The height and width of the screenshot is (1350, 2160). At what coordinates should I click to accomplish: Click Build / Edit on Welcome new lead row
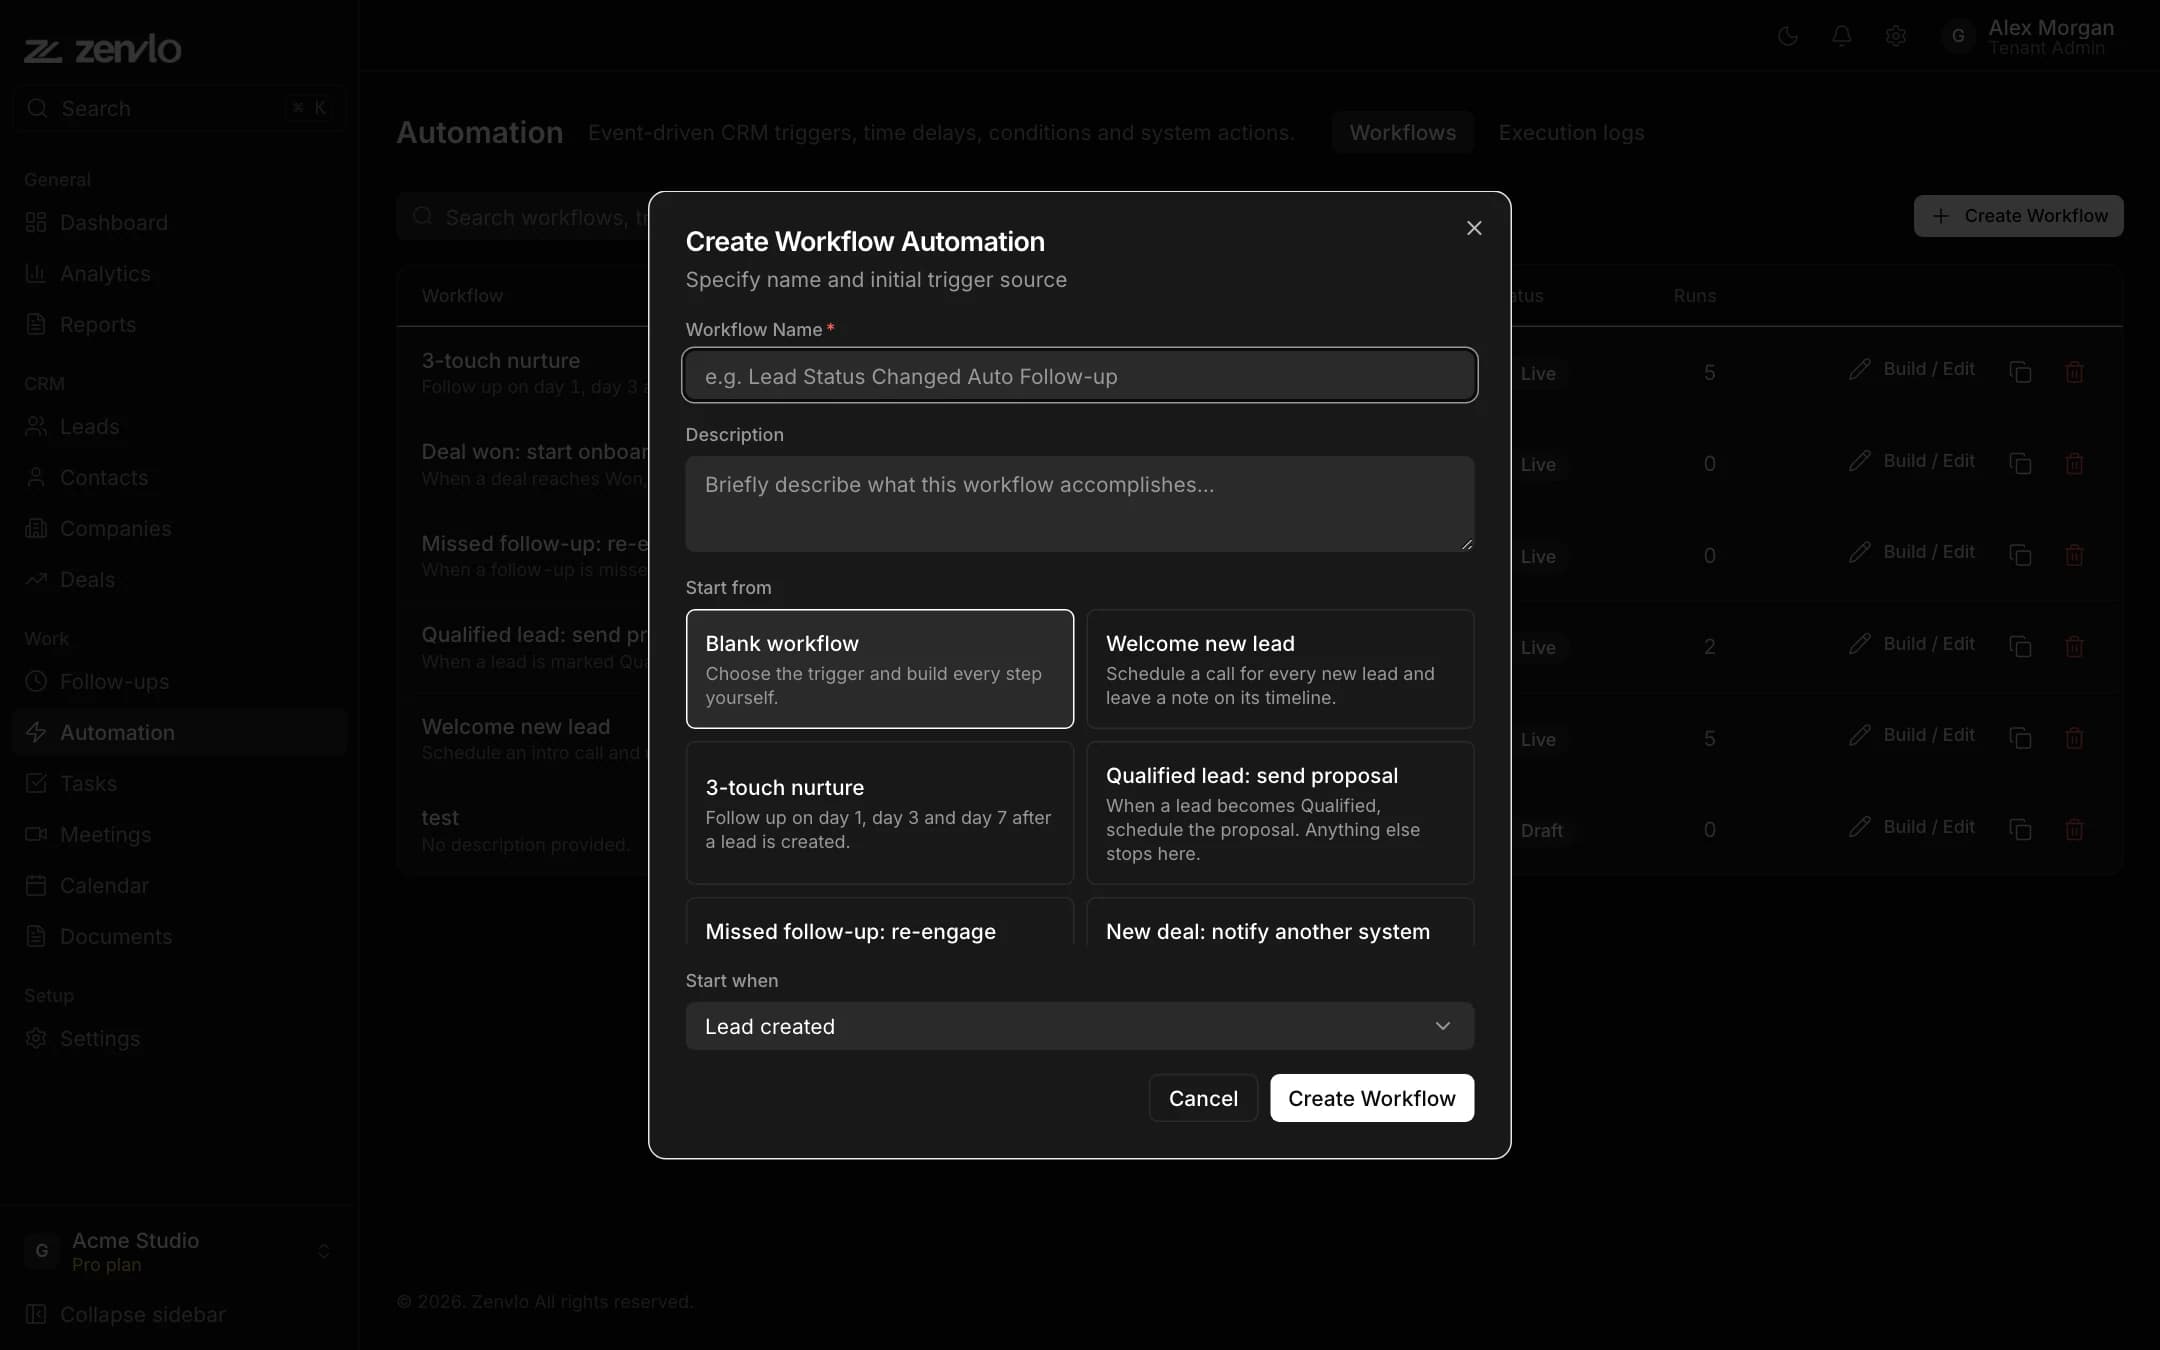1912,735
